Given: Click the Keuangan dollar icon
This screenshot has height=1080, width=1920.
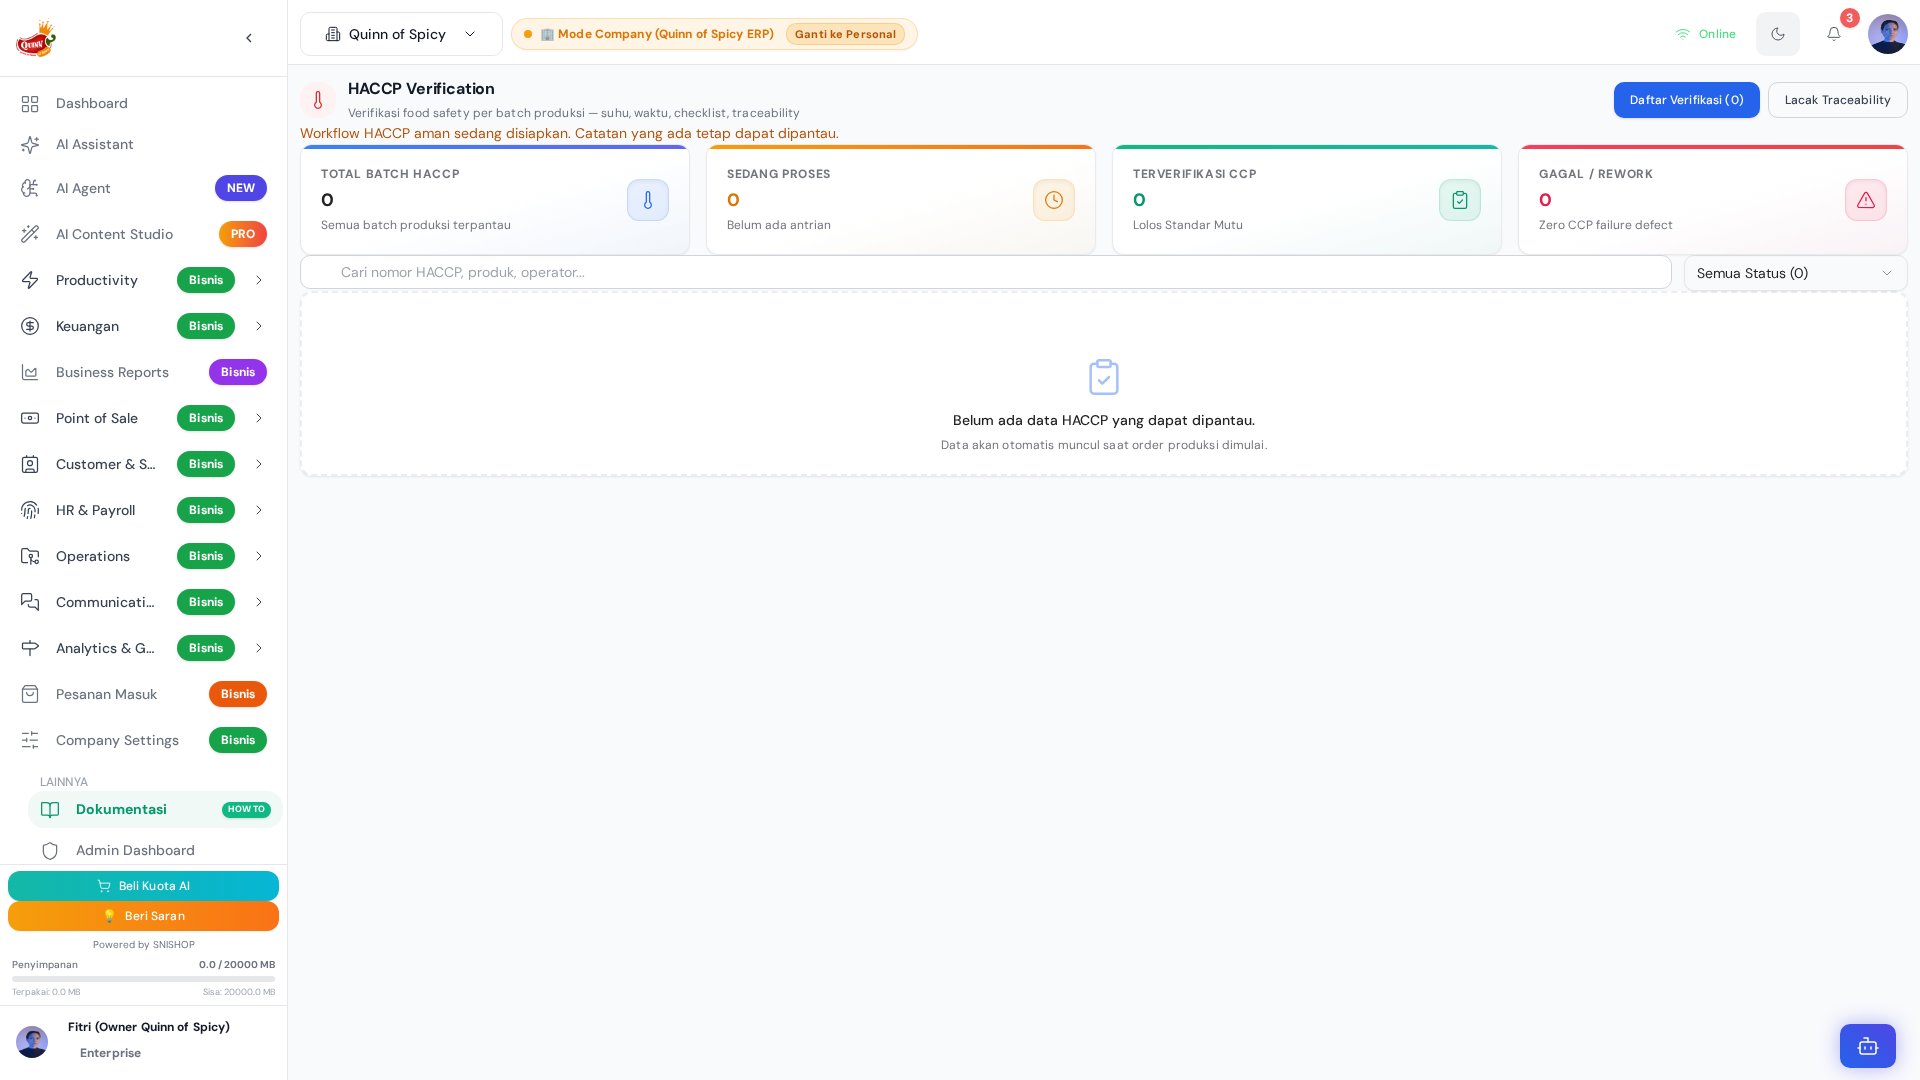Looking at the screenshot, I should coord(30,326).
